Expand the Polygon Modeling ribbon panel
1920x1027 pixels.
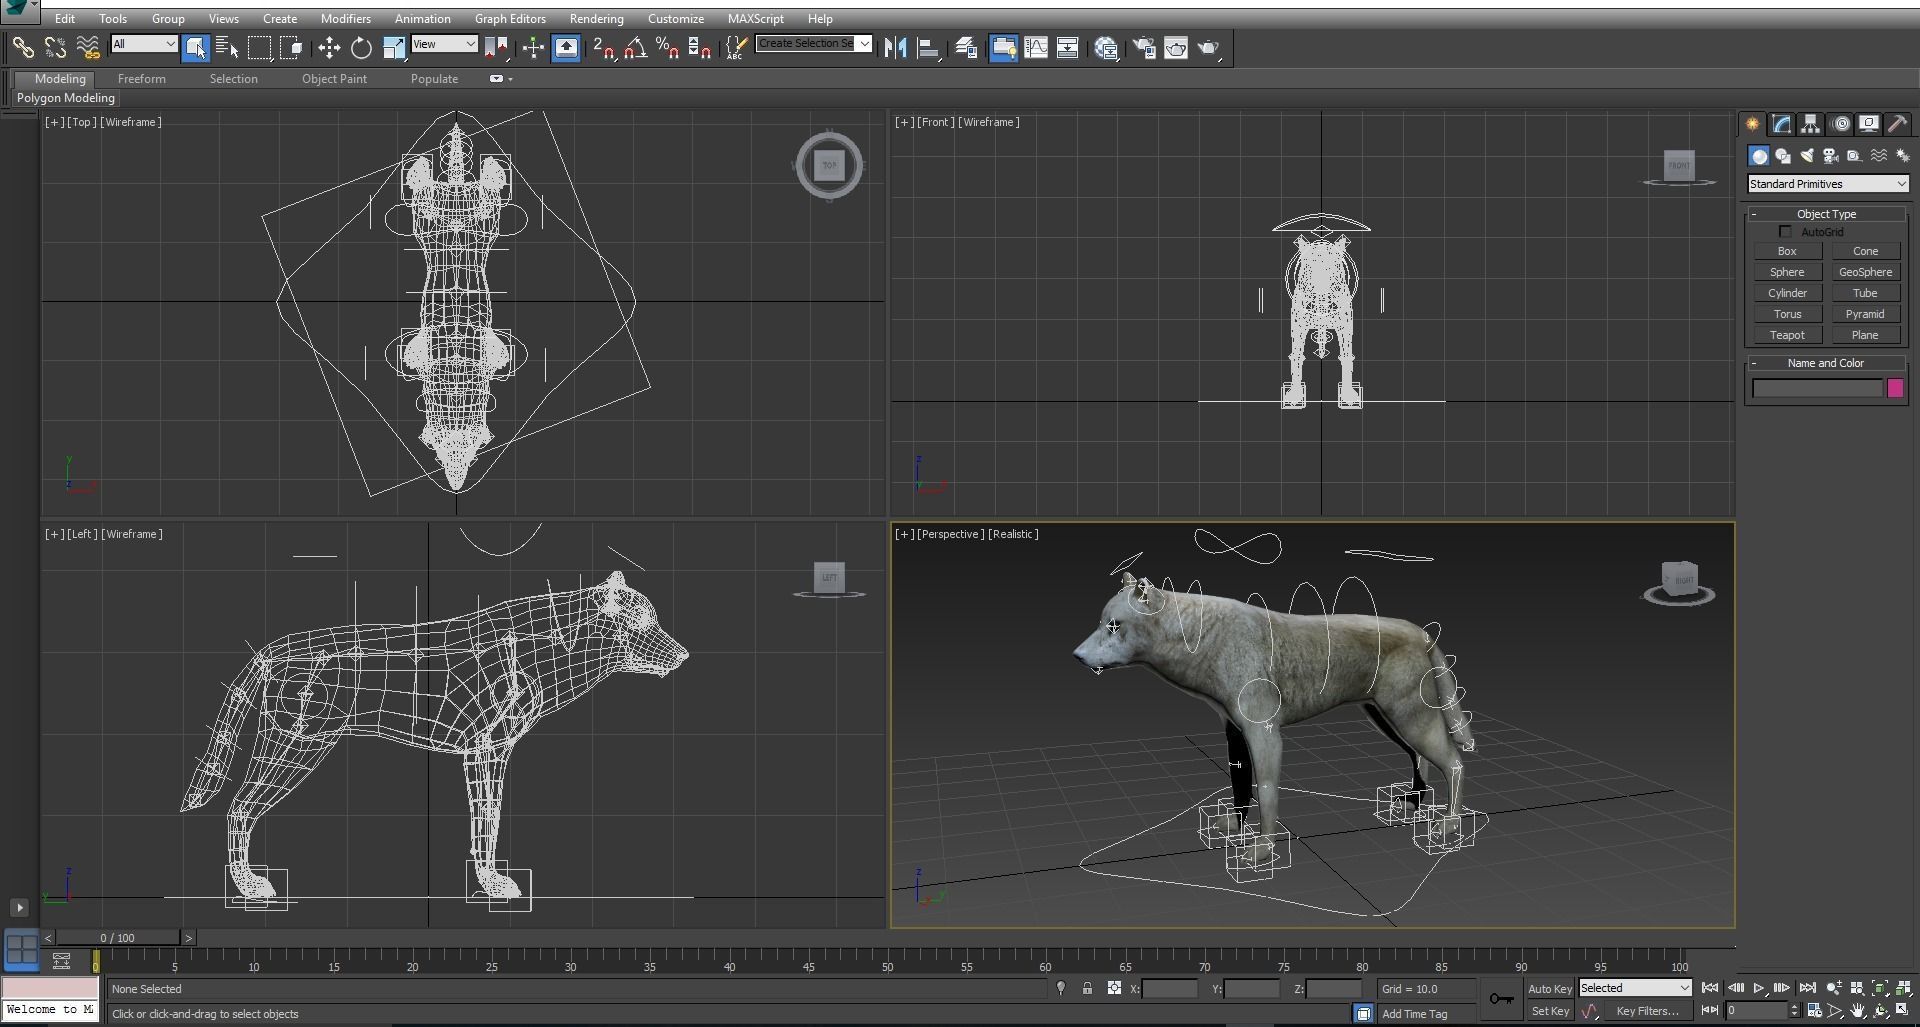click(x=66, y=98)
